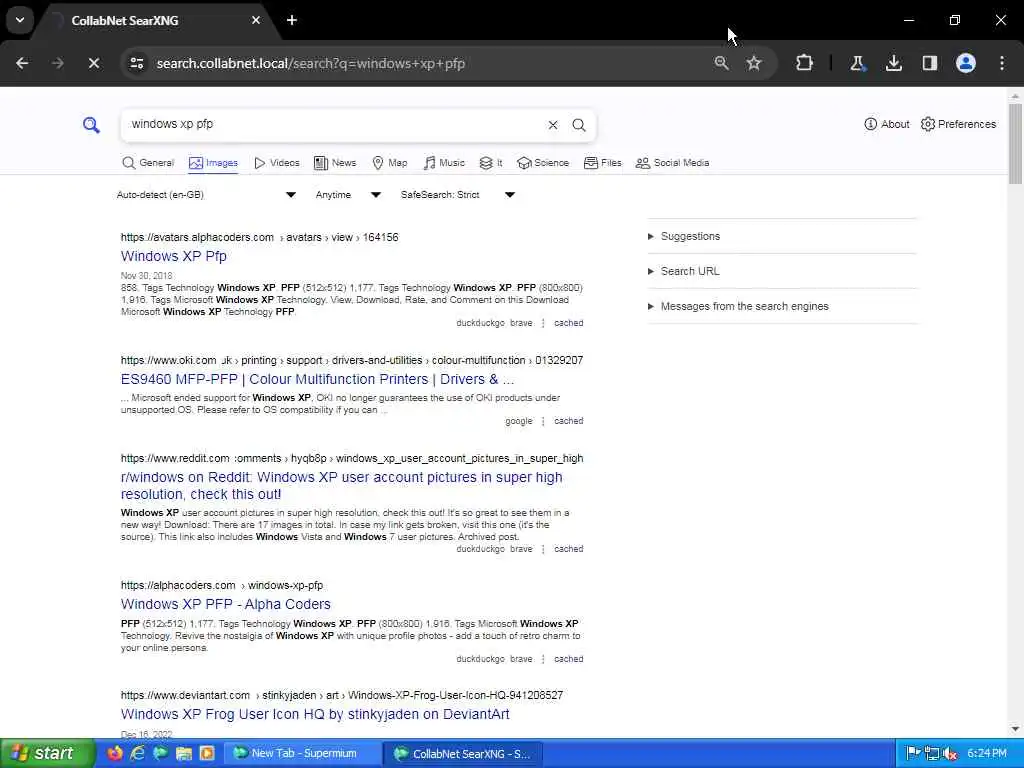Submit search with the magnifier button
The image size is (1024, 768).
(x=579, y=125)
